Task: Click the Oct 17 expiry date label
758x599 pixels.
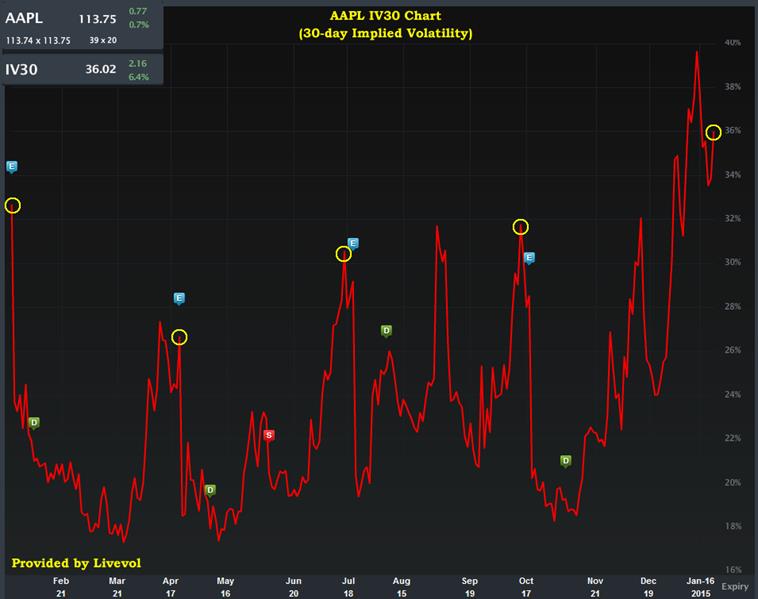Action: 526,587
